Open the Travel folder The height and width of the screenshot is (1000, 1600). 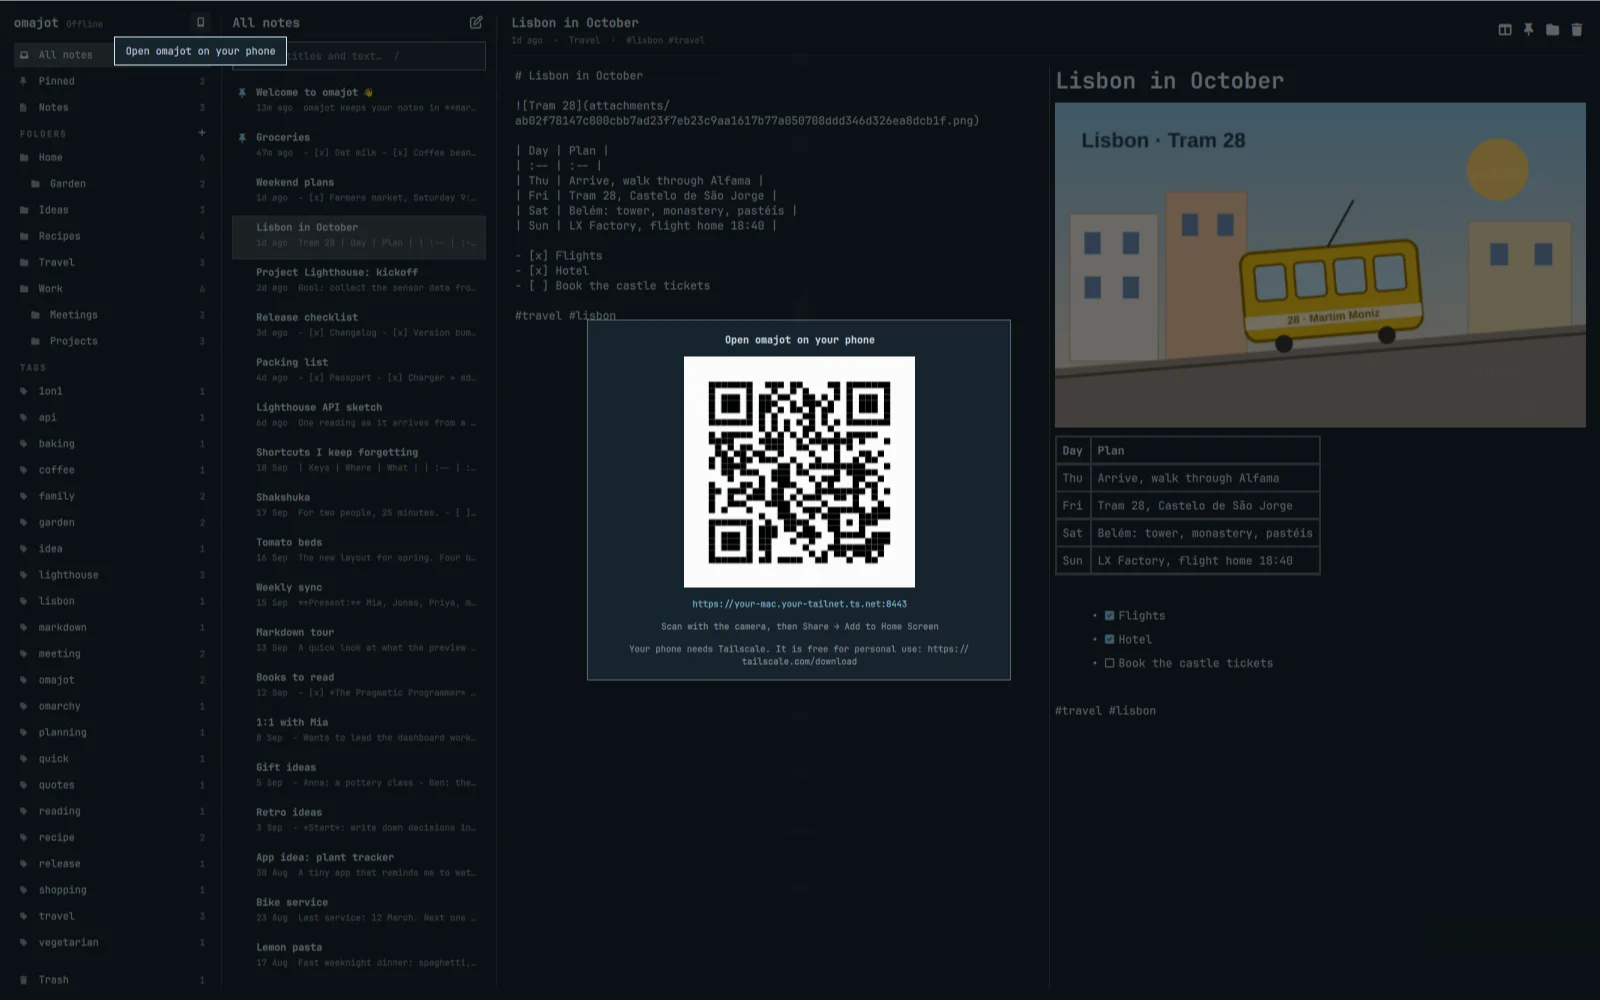coord(112,262)
